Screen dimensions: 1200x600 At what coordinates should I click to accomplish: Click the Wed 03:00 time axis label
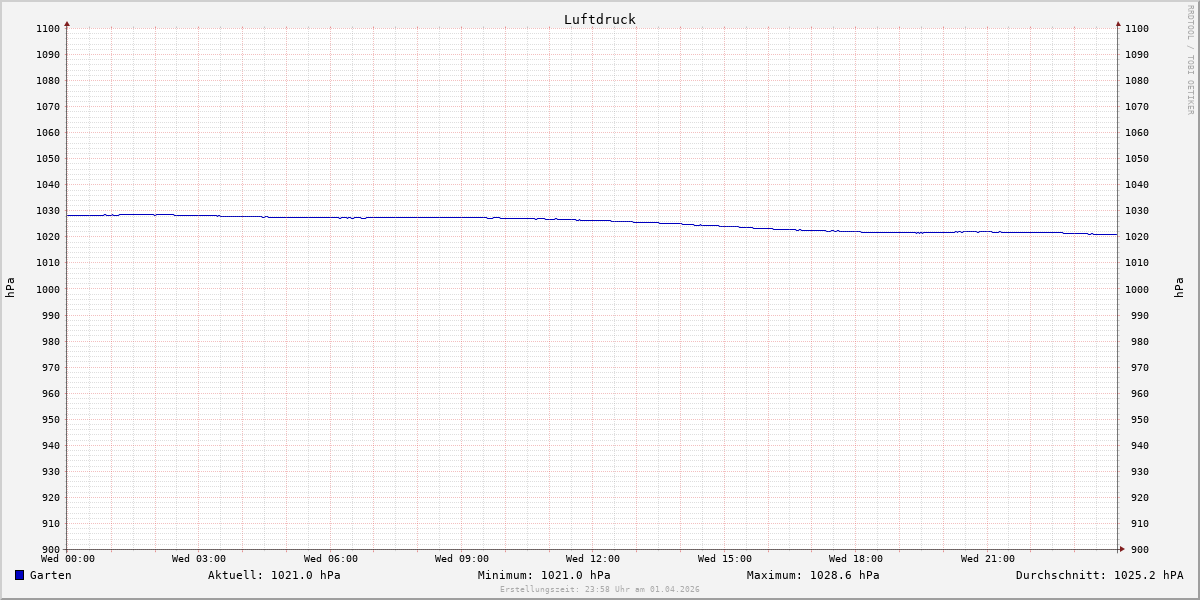click(199, 559)
